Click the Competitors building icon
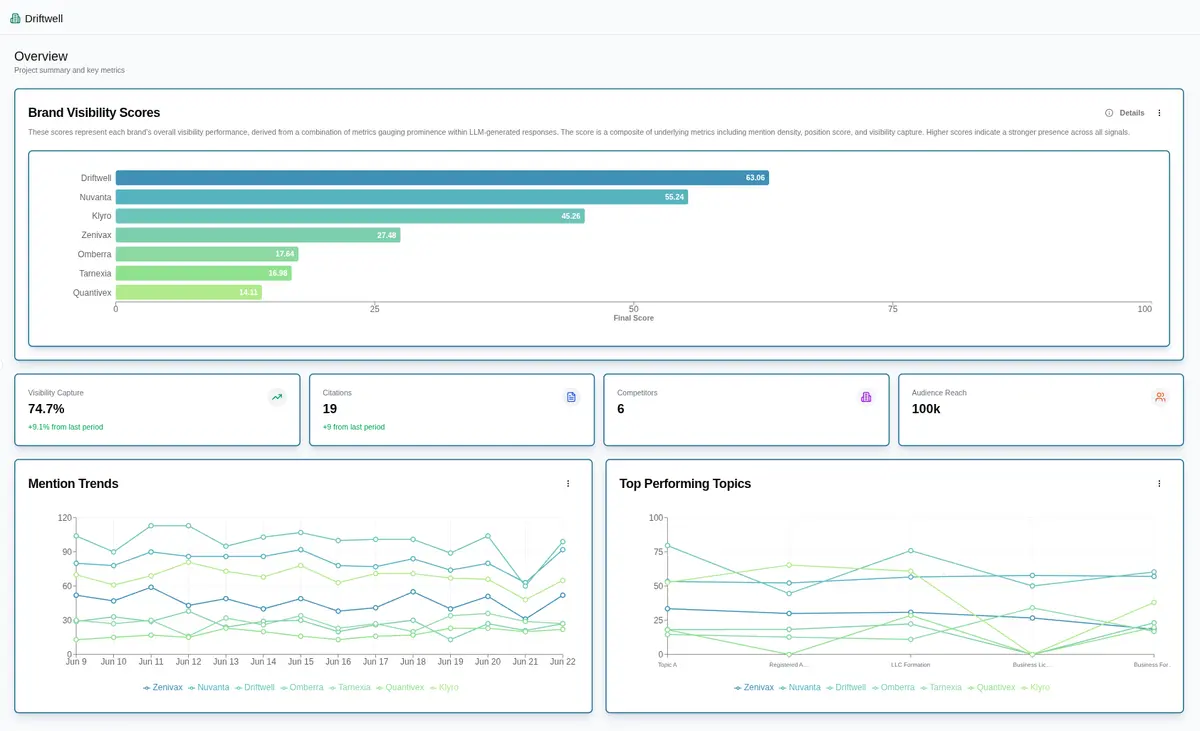This screenshot has height=731, width=1200. [866, 397]
